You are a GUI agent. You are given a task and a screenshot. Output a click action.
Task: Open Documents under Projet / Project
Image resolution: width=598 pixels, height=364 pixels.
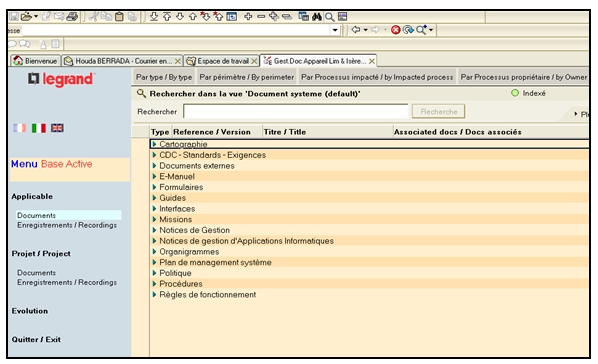(x=36, y=273)
